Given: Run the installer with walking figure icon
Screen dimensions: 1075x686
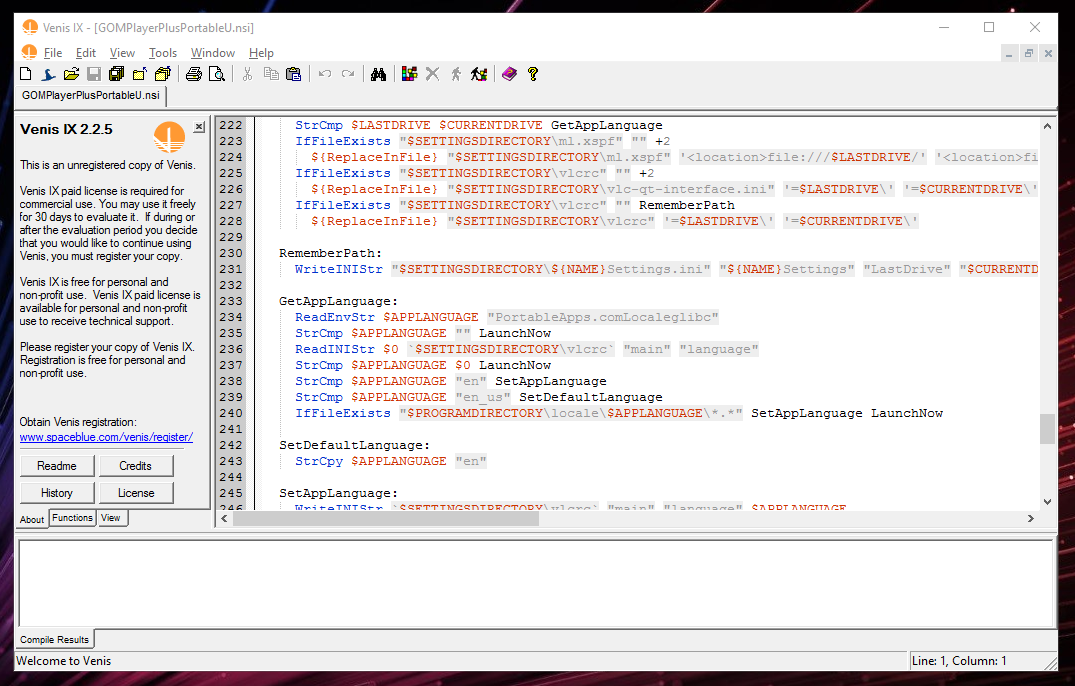Looking at the screenshot, I should pos(456,74).
